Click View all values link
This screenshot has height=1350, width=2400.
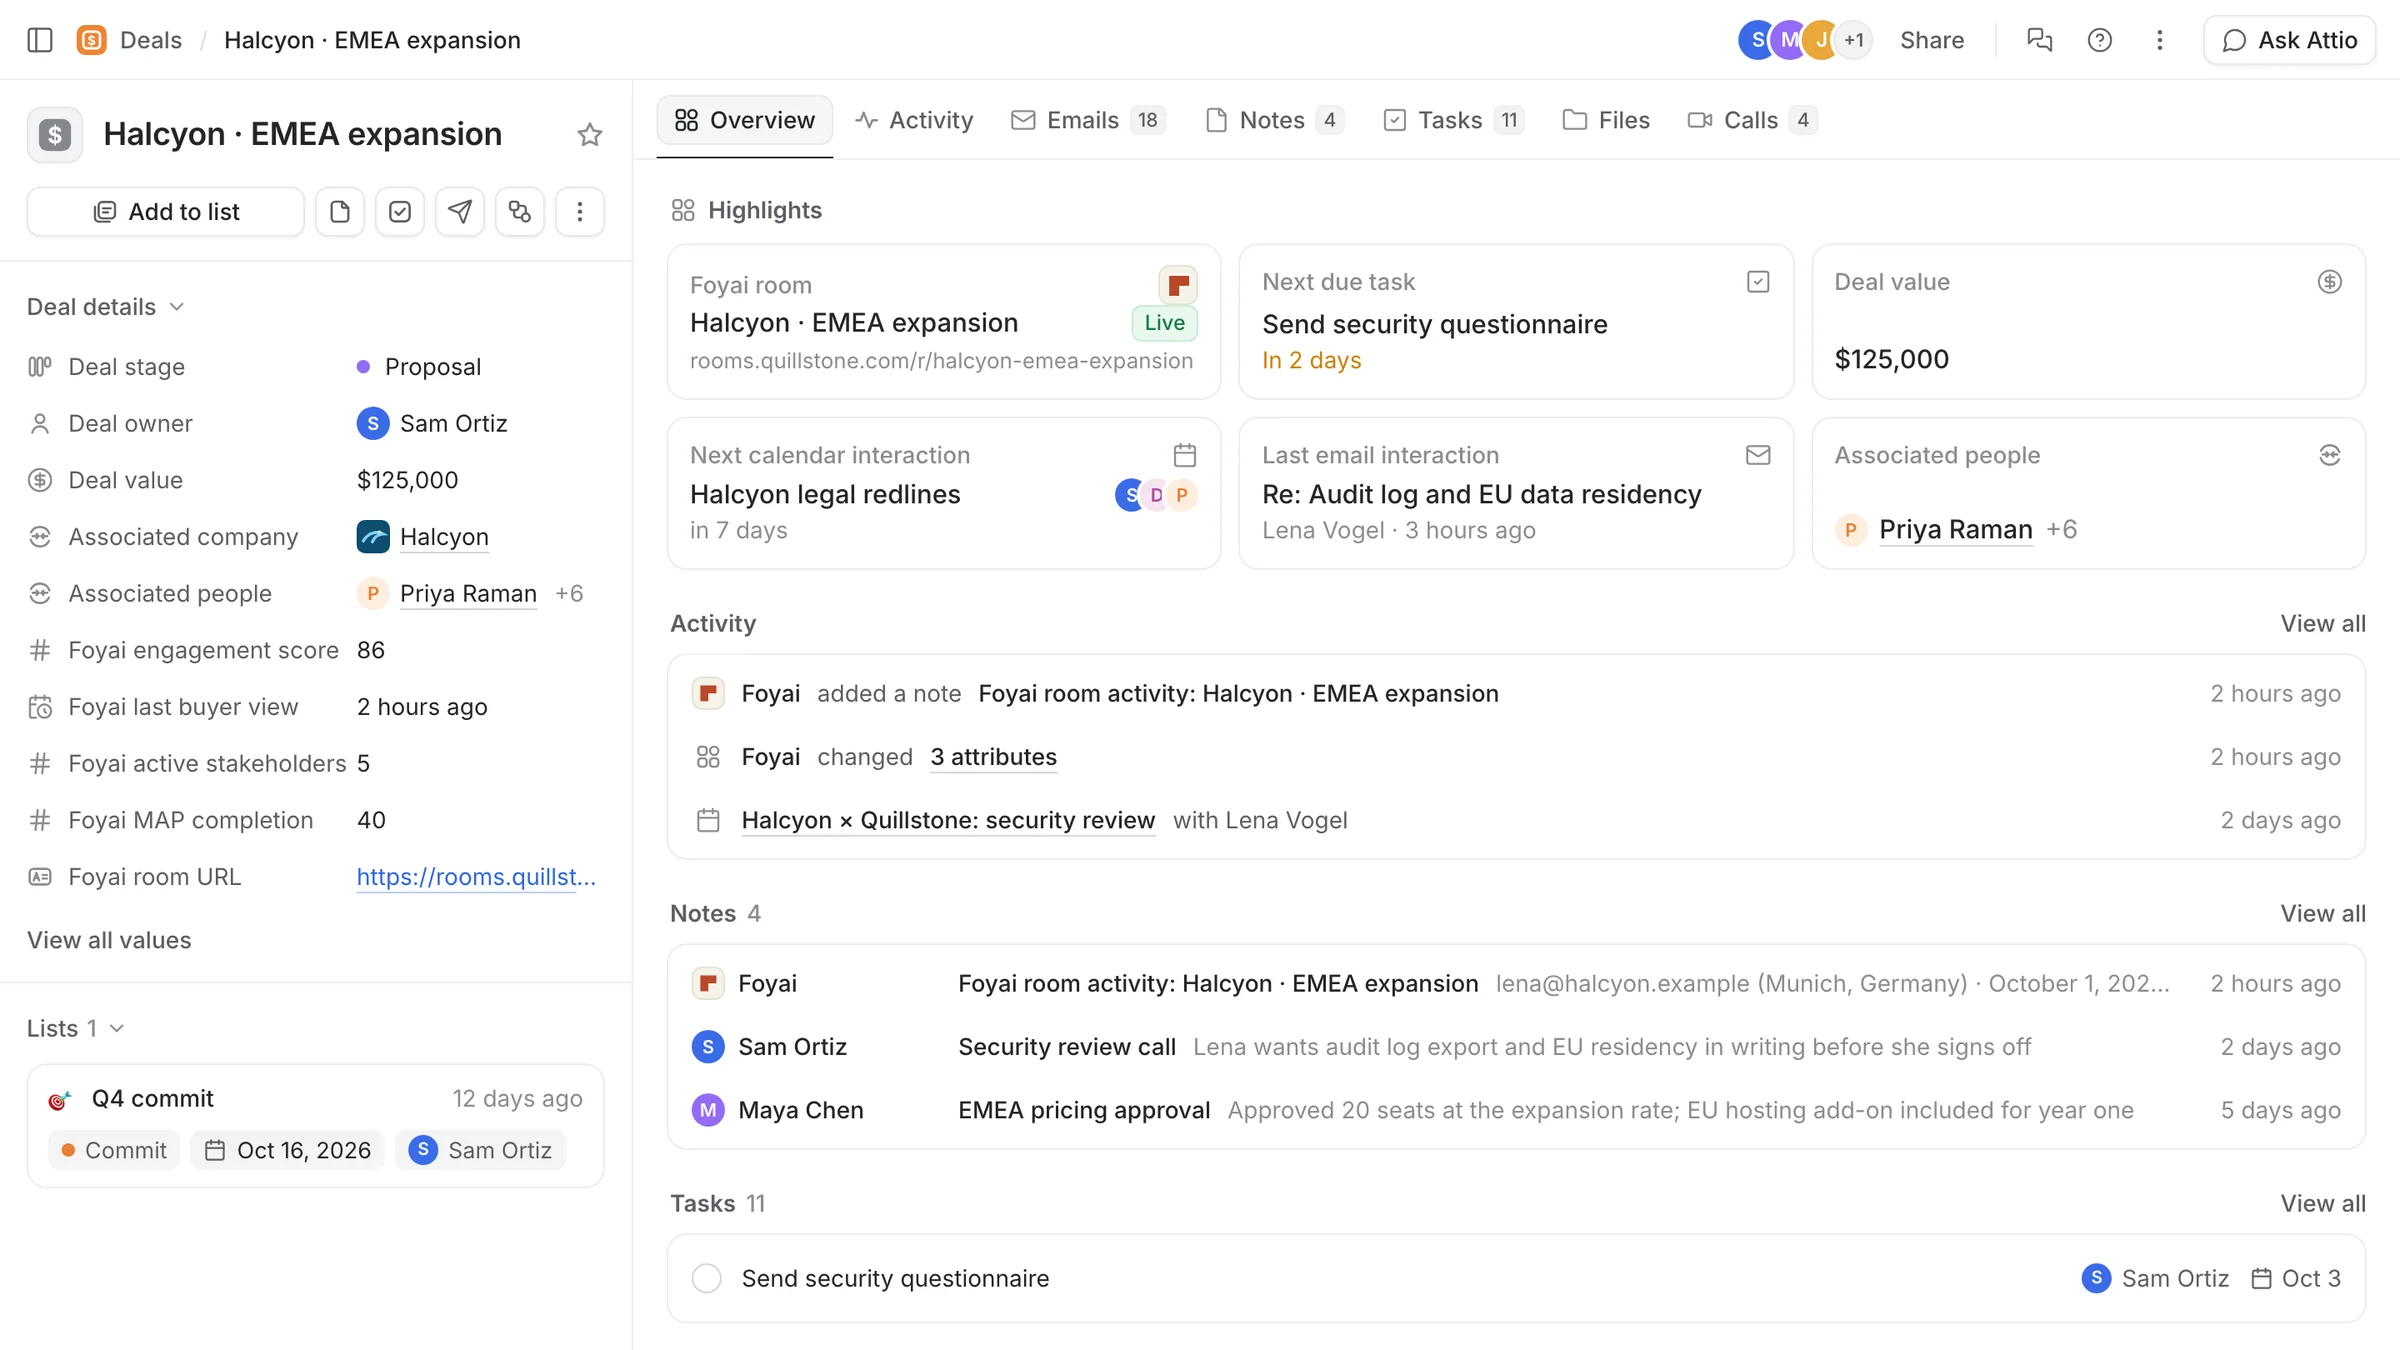[x=109, y=940]
